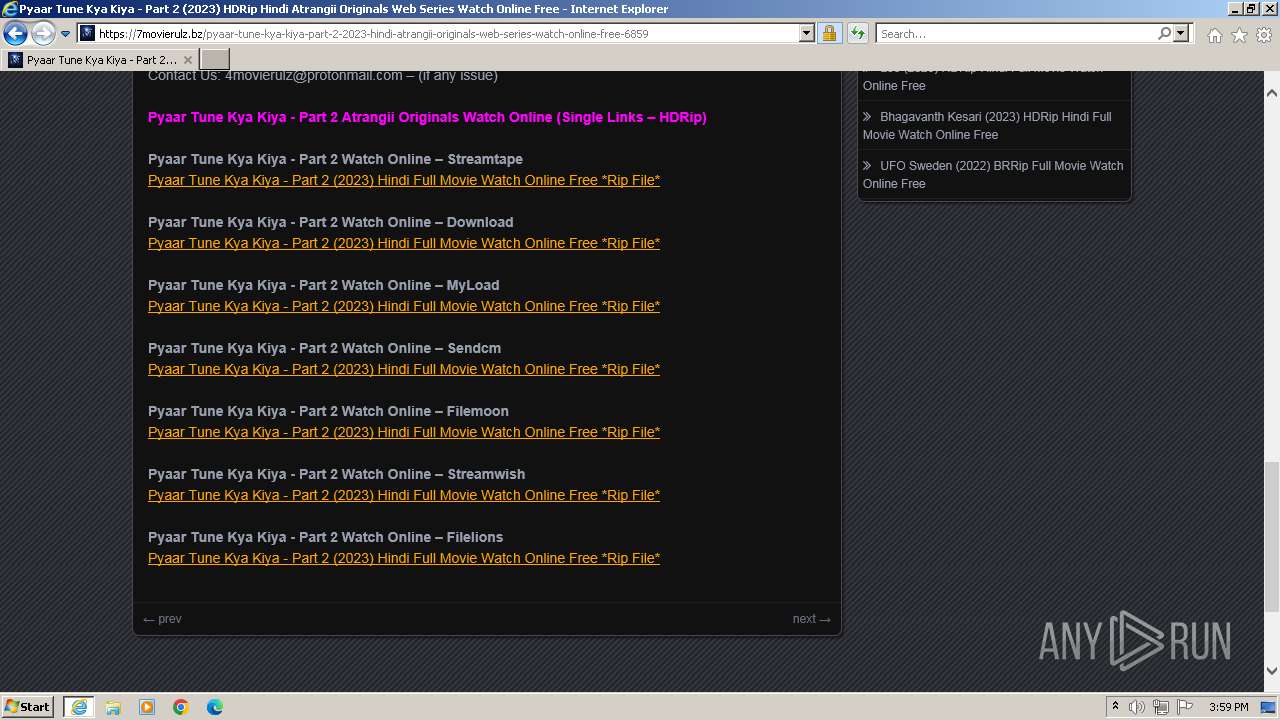The height and width of the screenshot is (720, 1280).
Task: Click the Search box field
Action: tap(1016, 34)
